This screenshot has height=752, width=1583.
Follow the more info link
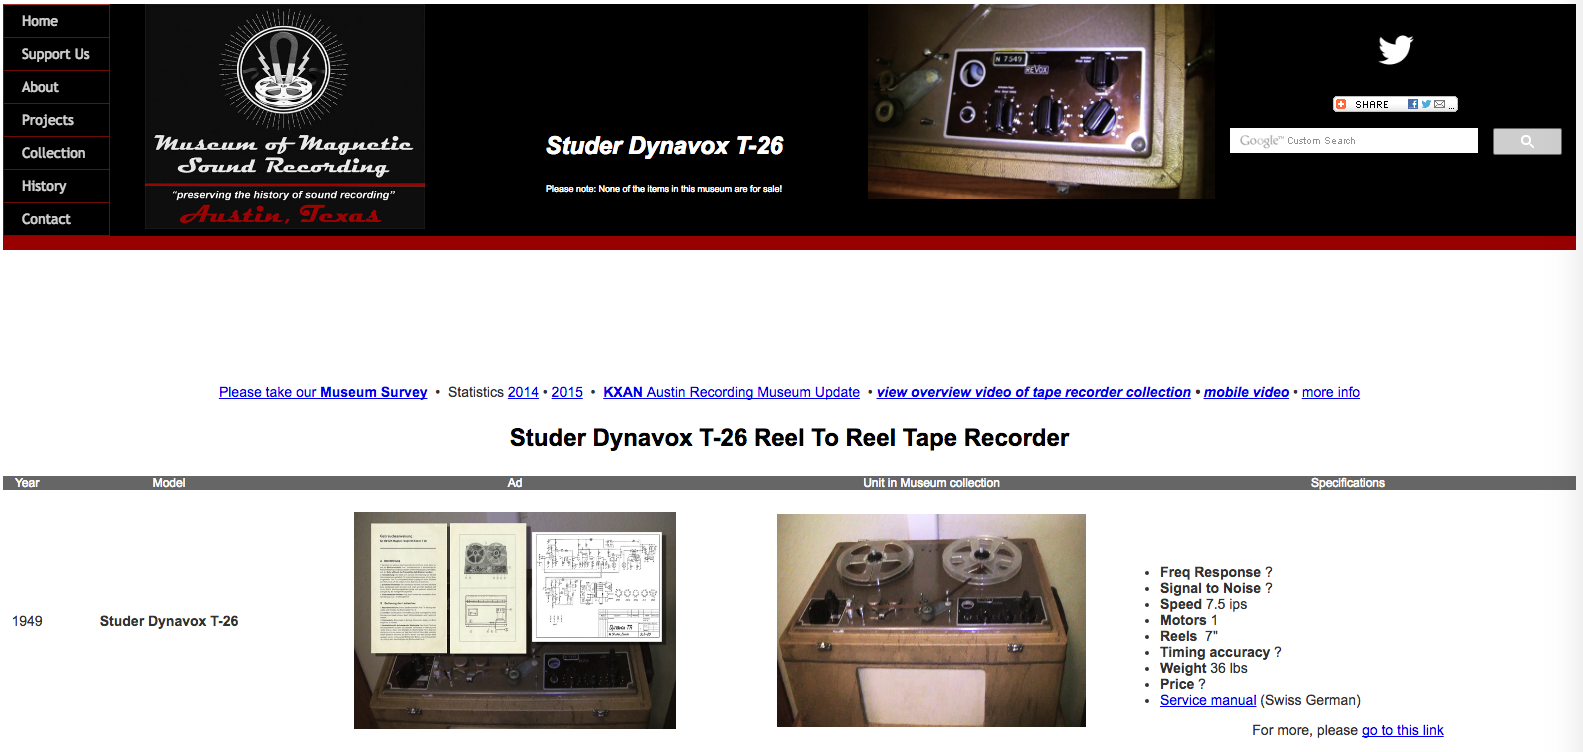click(1331, 392)
